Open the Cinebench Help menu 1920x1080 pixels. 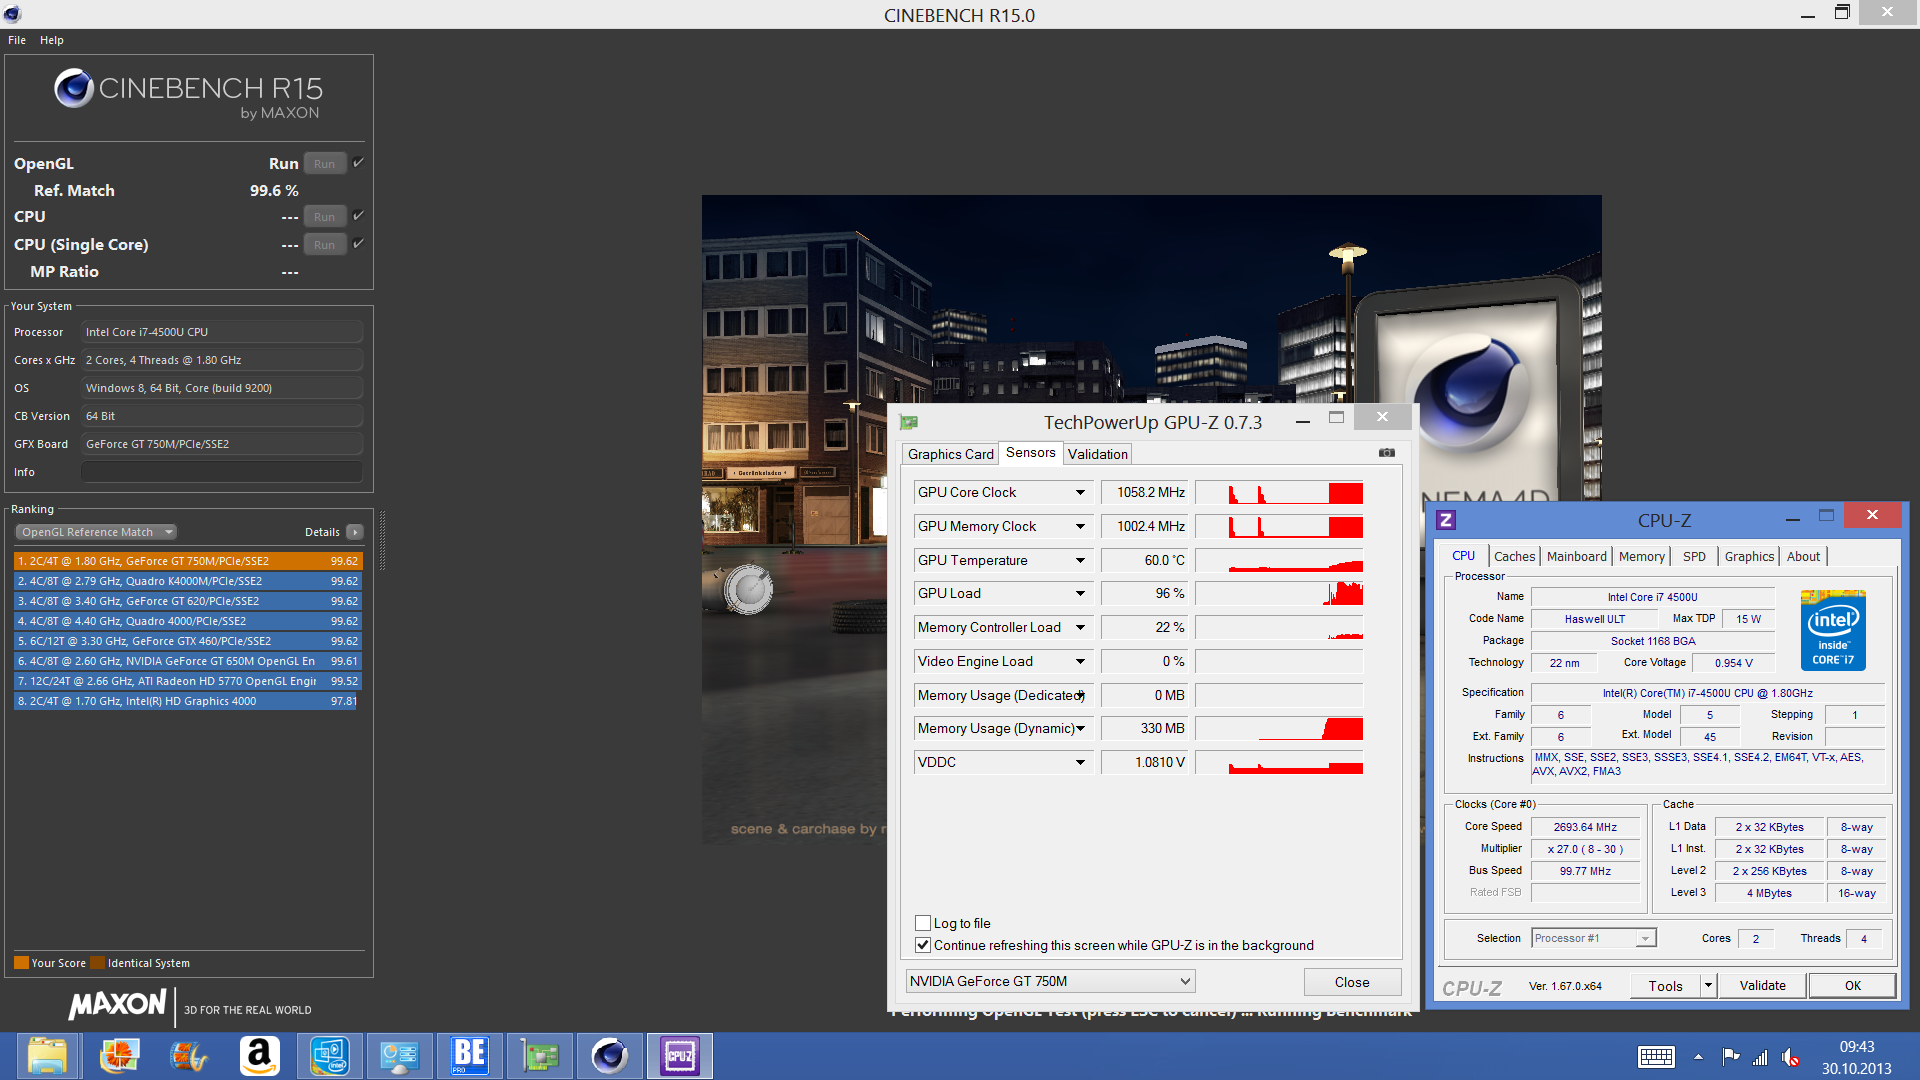(52, 40)
